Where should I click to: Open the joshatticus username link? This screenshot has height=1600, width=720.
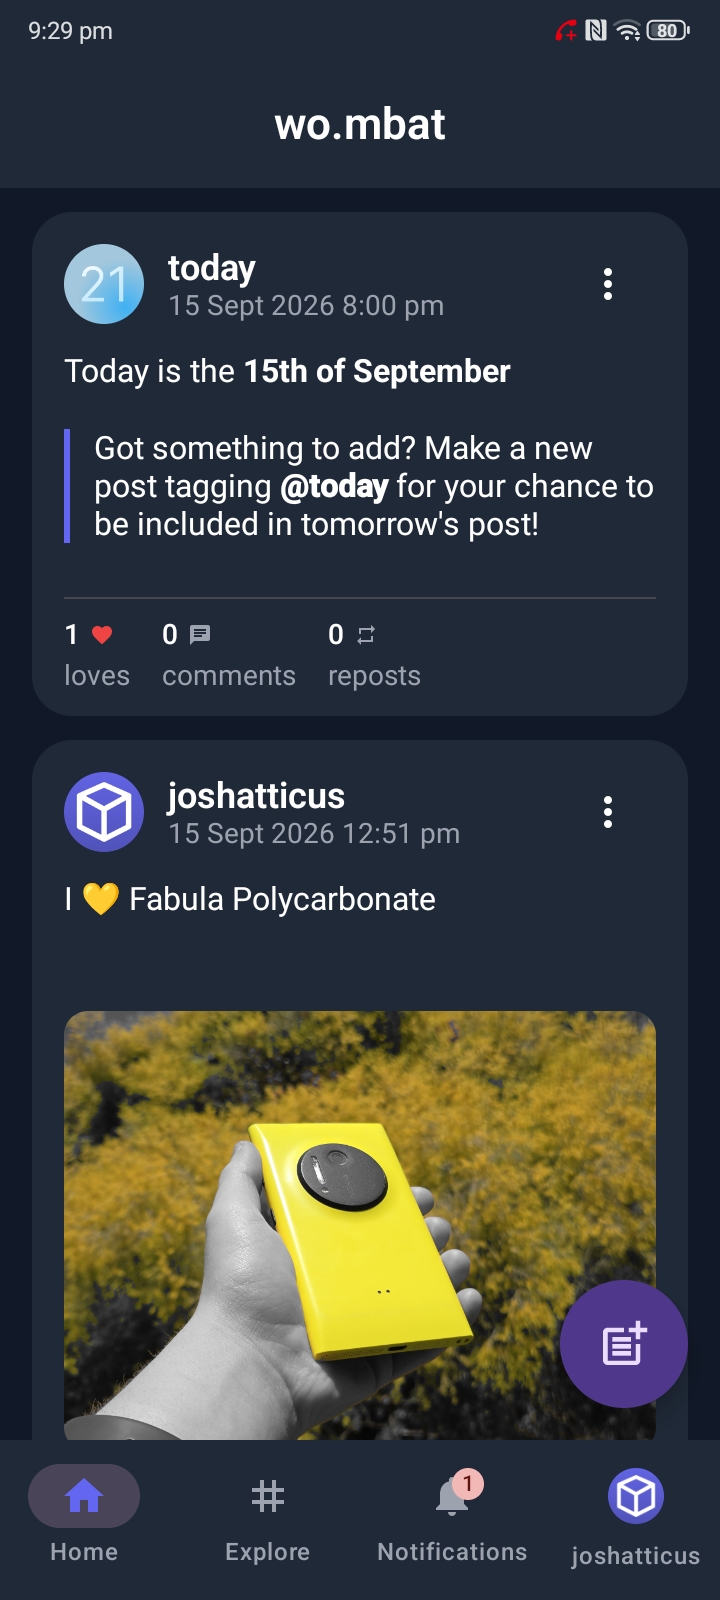point(256,796)
